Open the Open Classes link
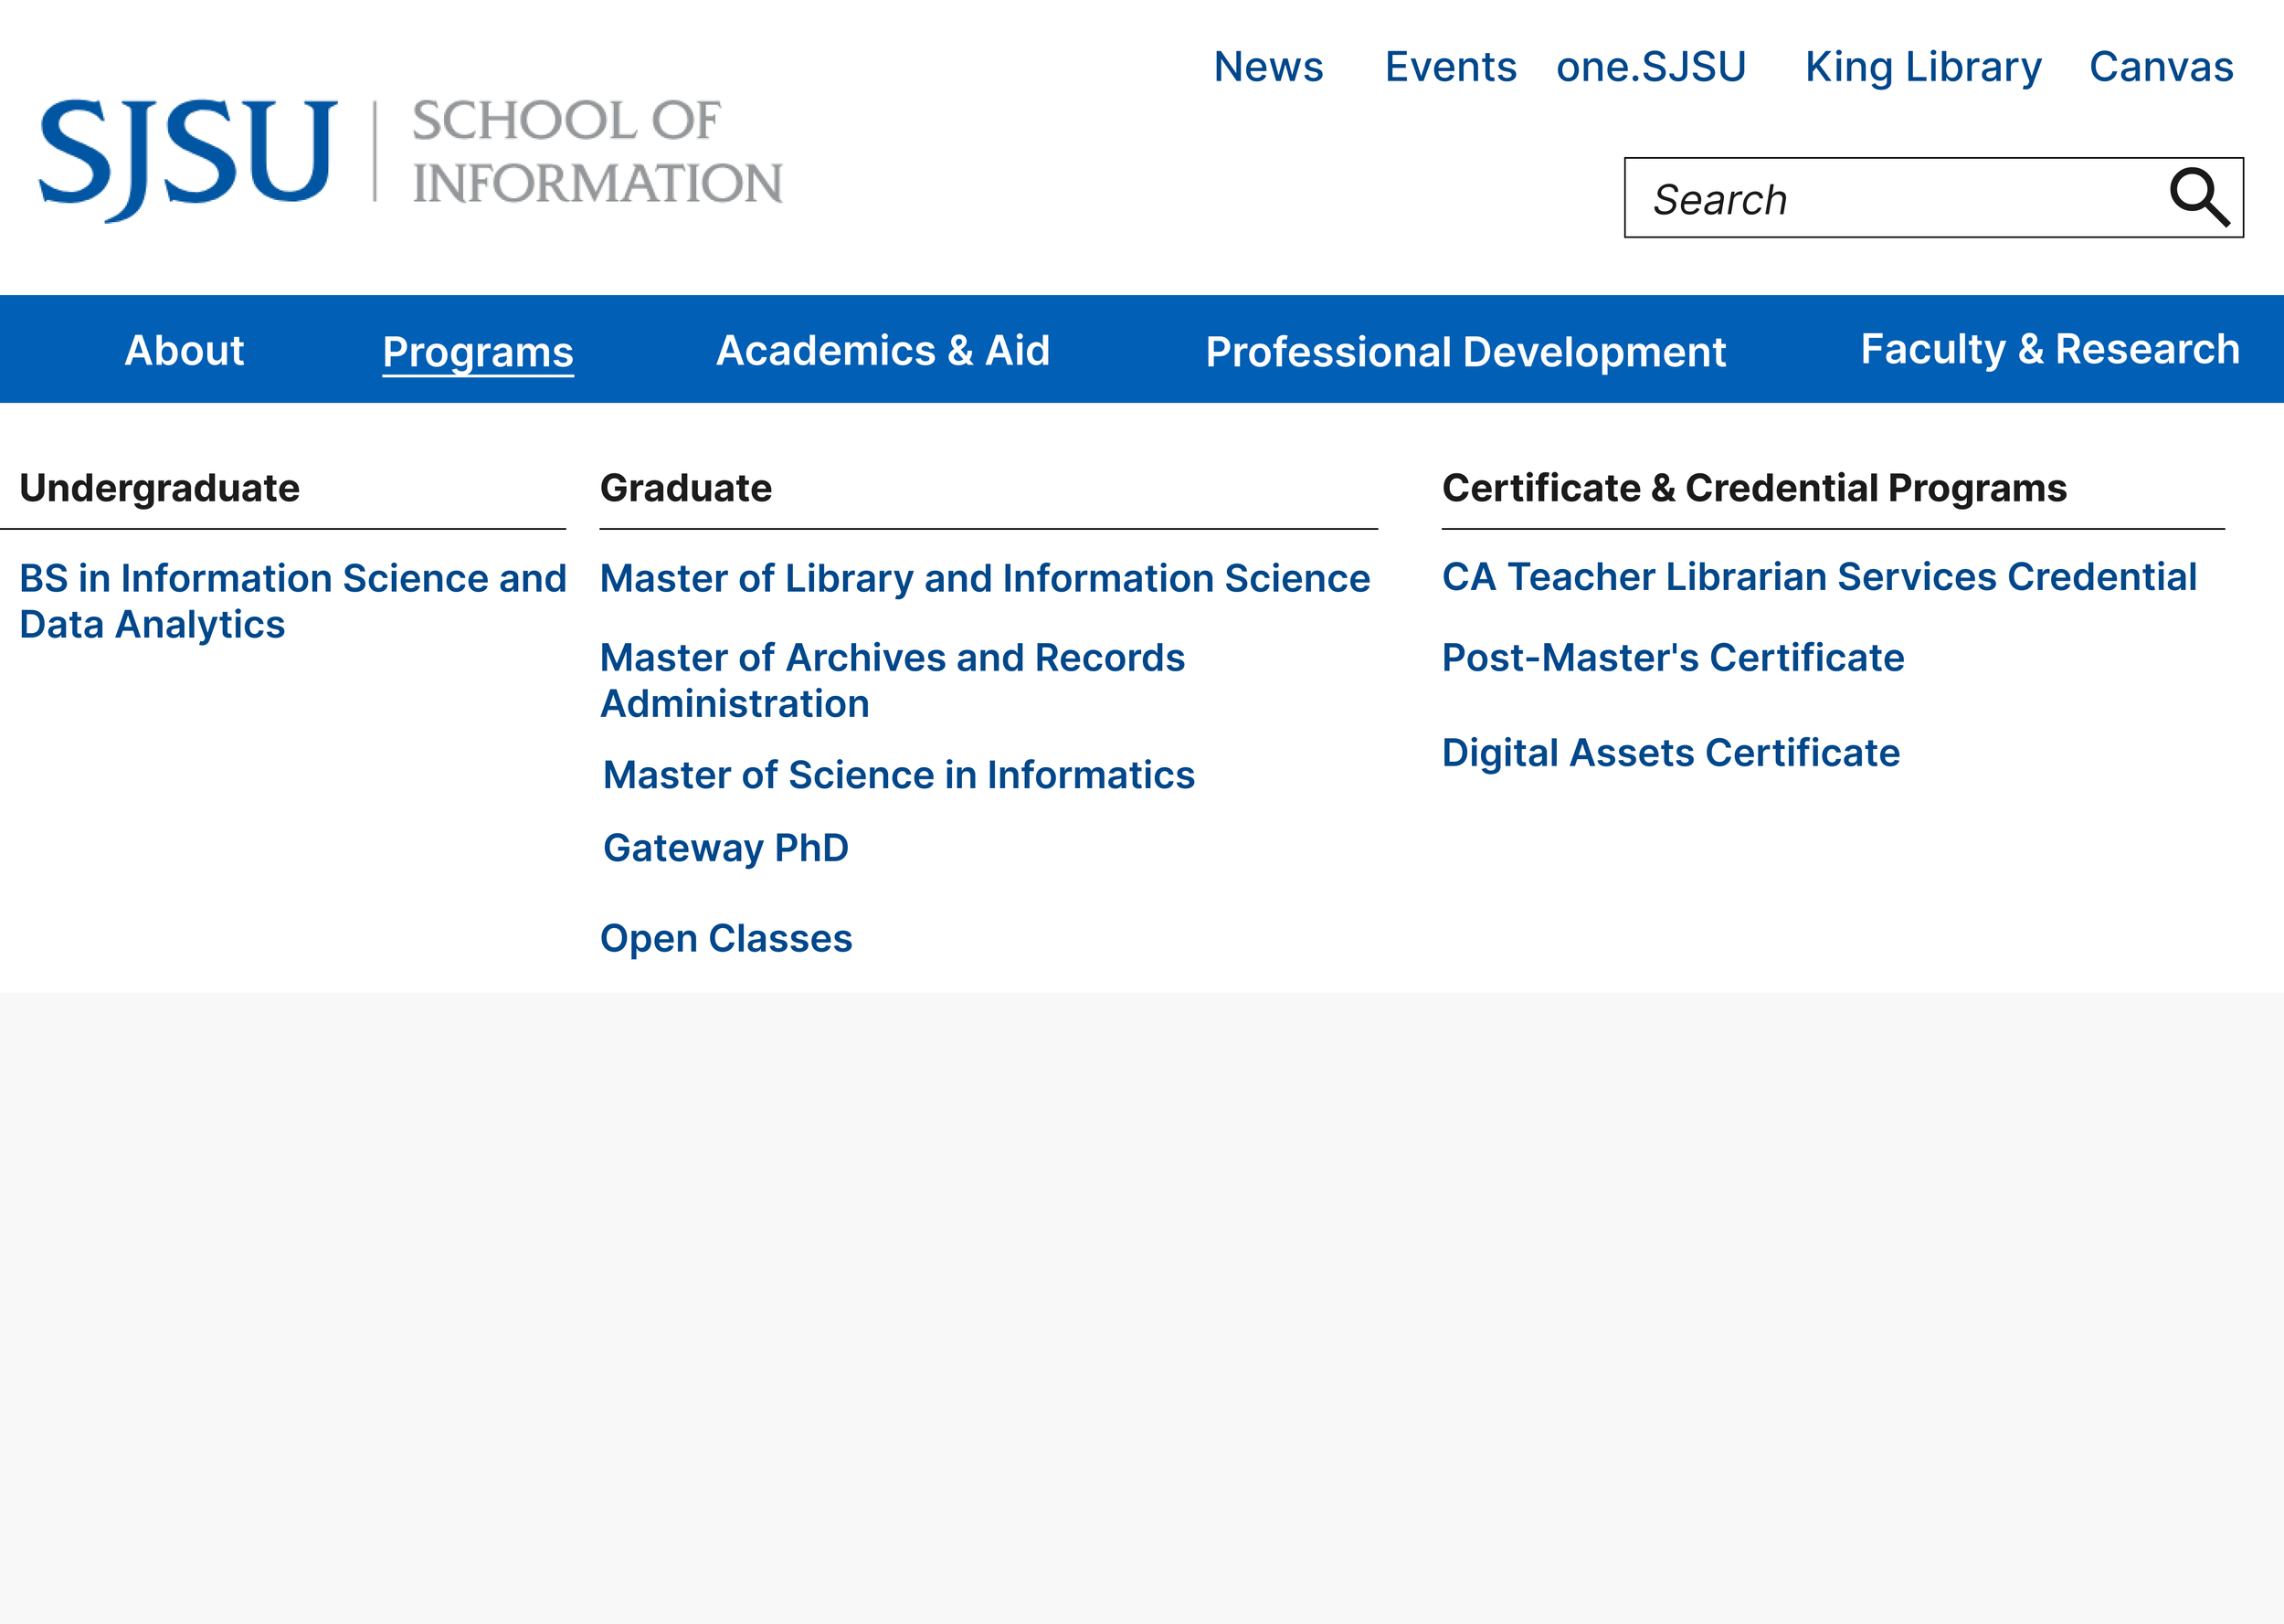Image resolution: width=2284 pixels, height=1624 pixels. click(x=726, y=939)
